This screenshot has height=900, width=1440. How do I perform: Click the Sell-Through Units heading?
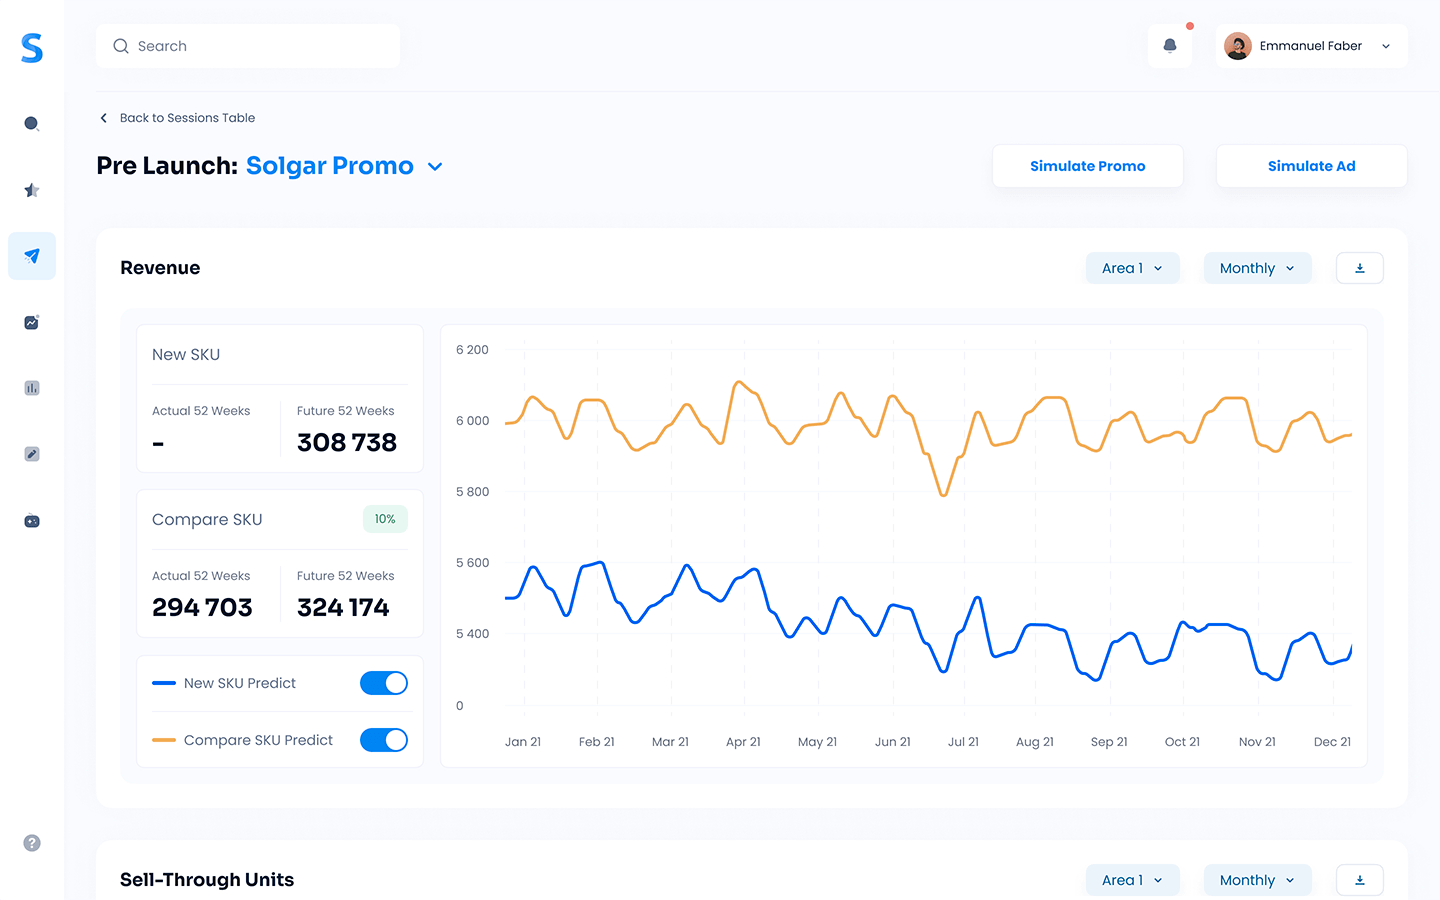[207, 880]
